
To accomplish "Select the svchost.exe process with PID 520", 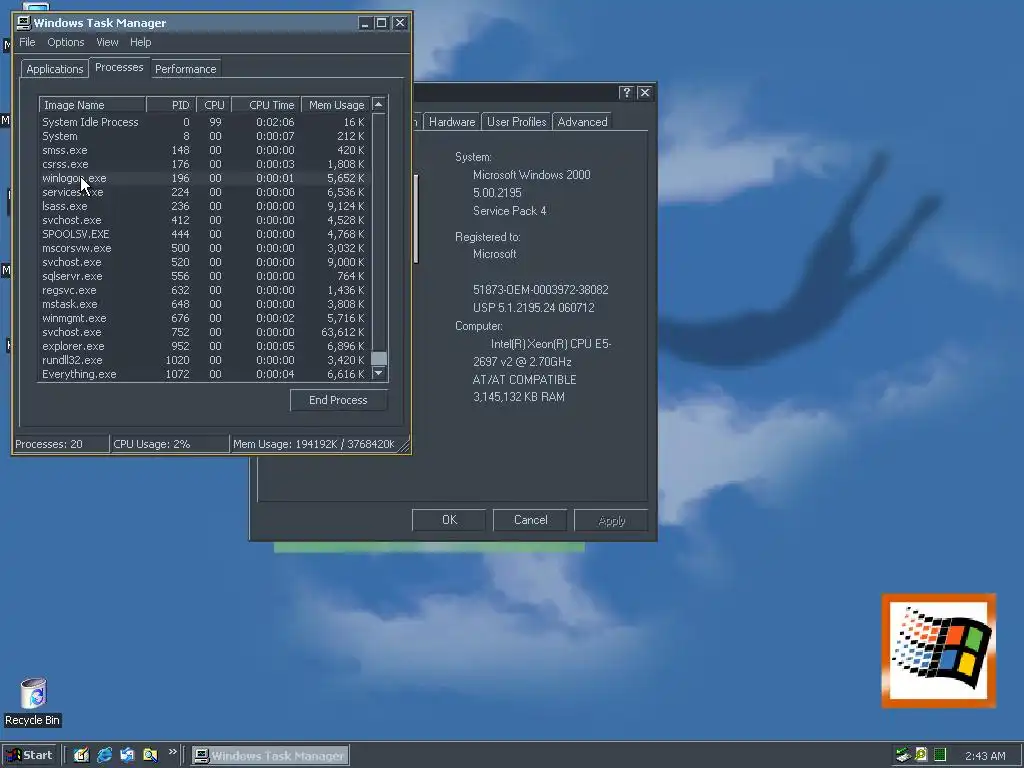I will tap(204, 263).
